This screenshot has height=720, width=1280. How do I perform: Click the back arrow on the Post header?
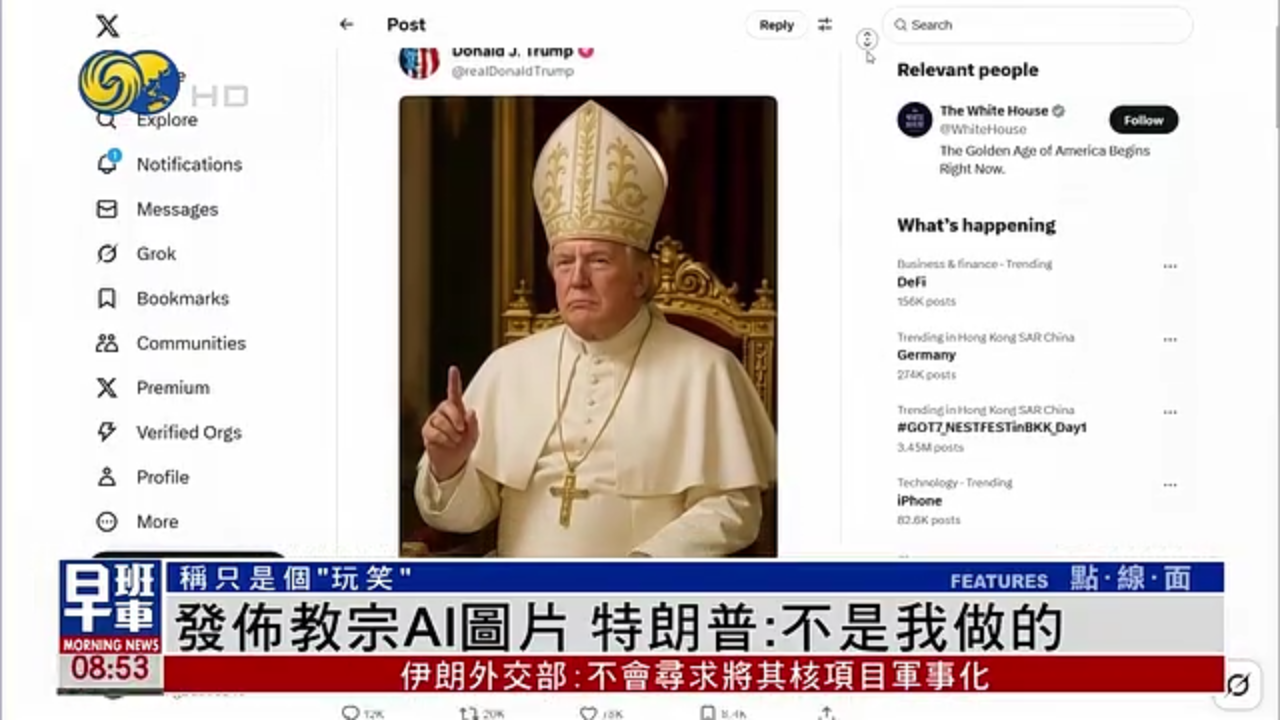346,24
